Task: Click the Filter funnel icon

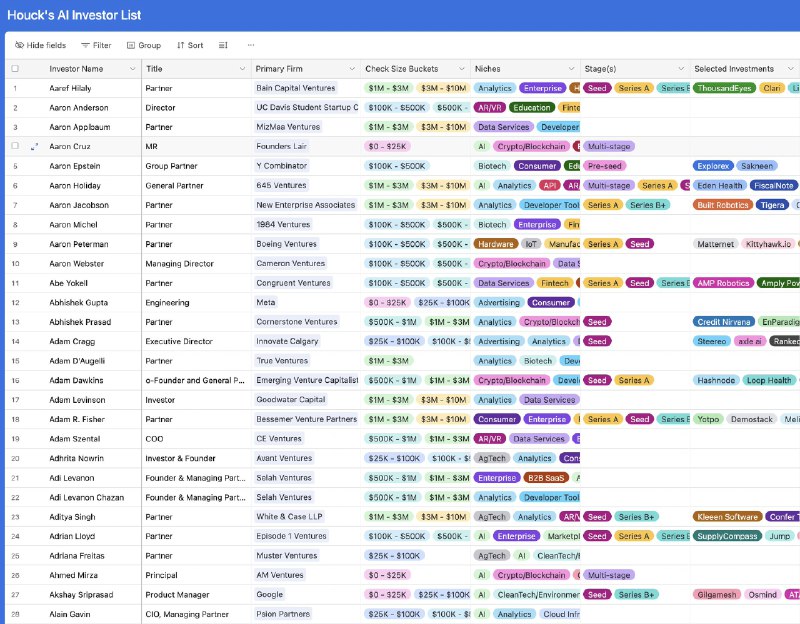Action: (x=85, y=45)
